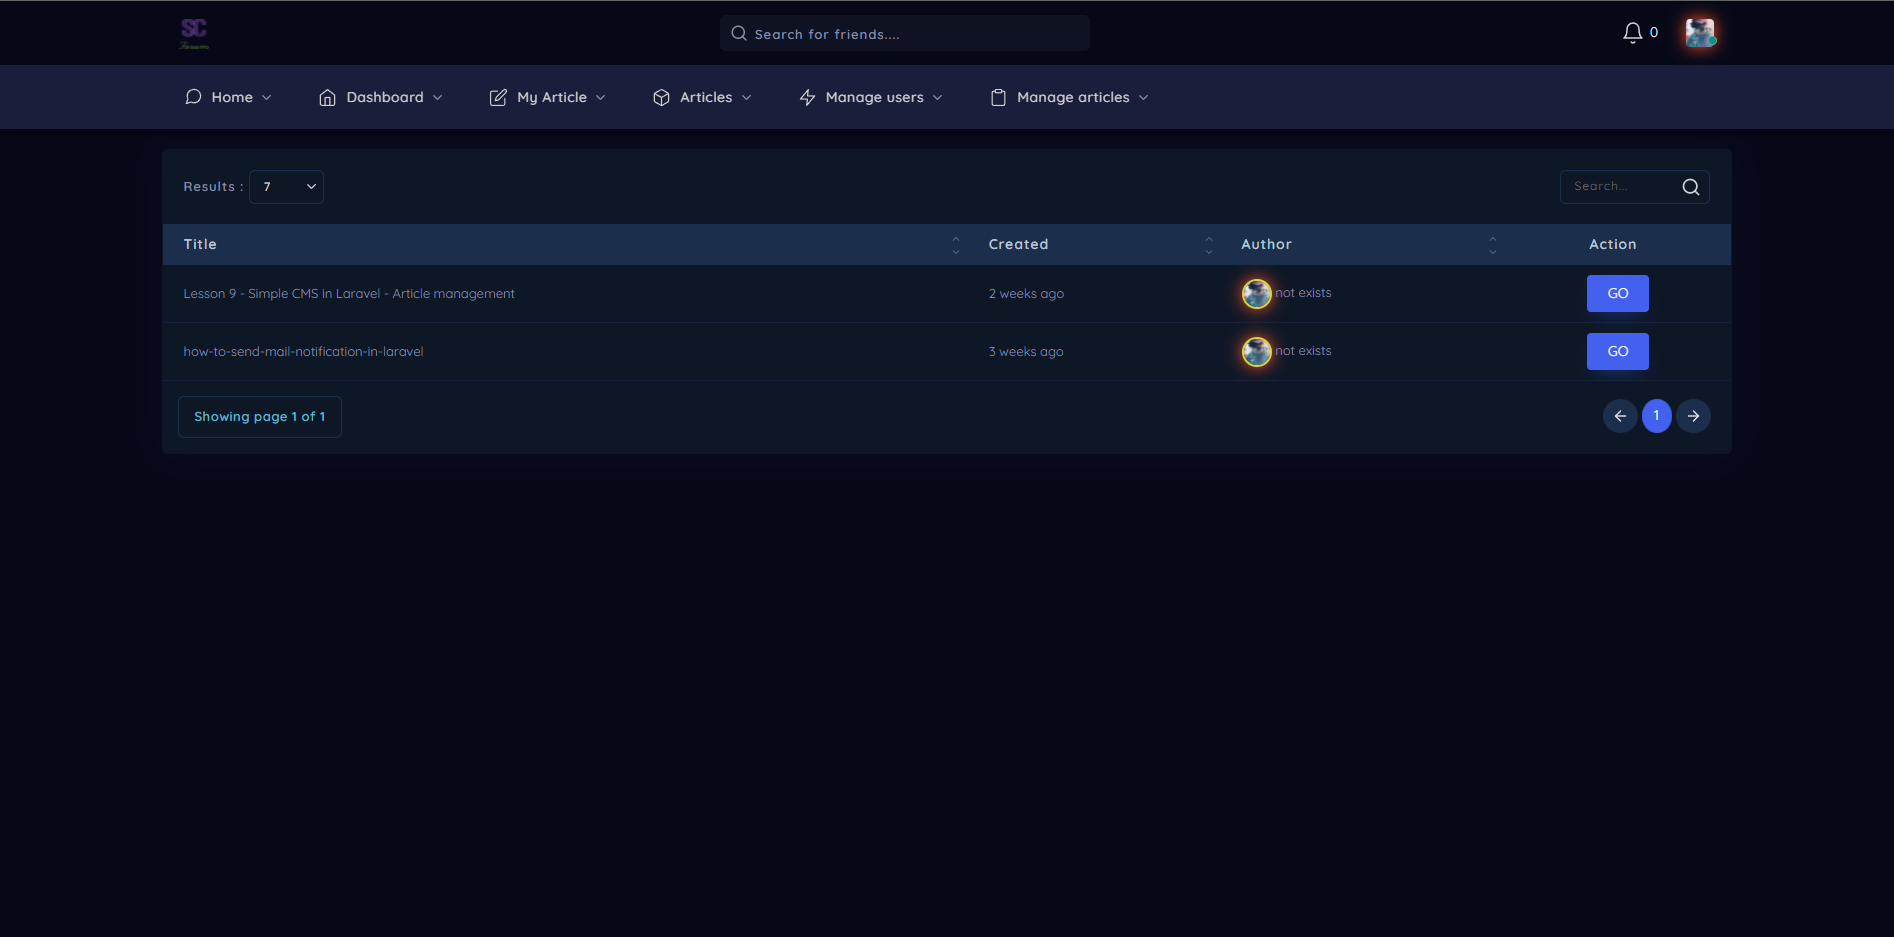Click author avatar in mail-notification row
This screenshot has height=937, width=1894.
tap(1256, 352)
